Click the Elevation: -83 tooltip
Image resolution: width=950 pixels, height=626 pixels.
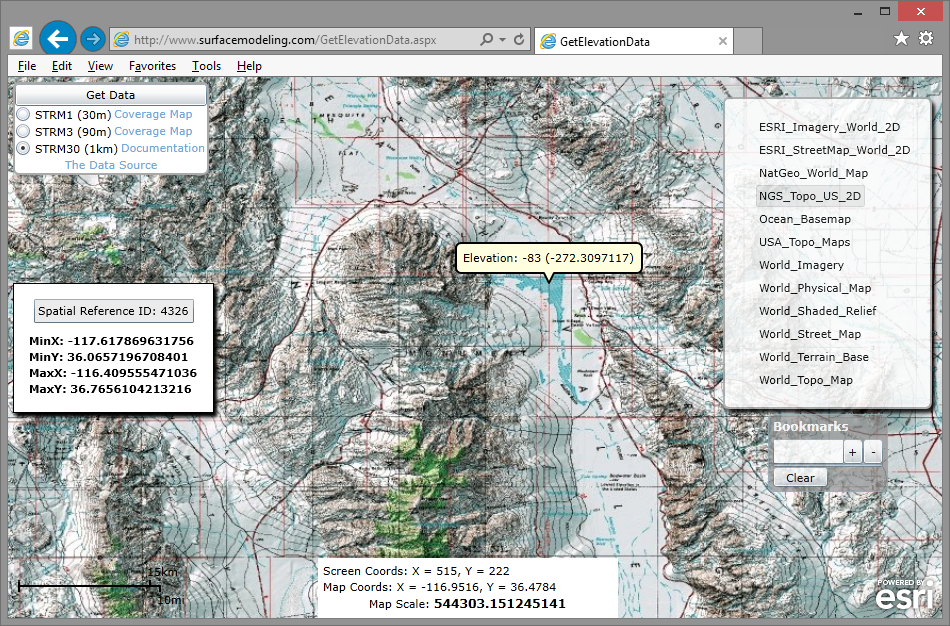pyautogui.click(x=548, y=258)
